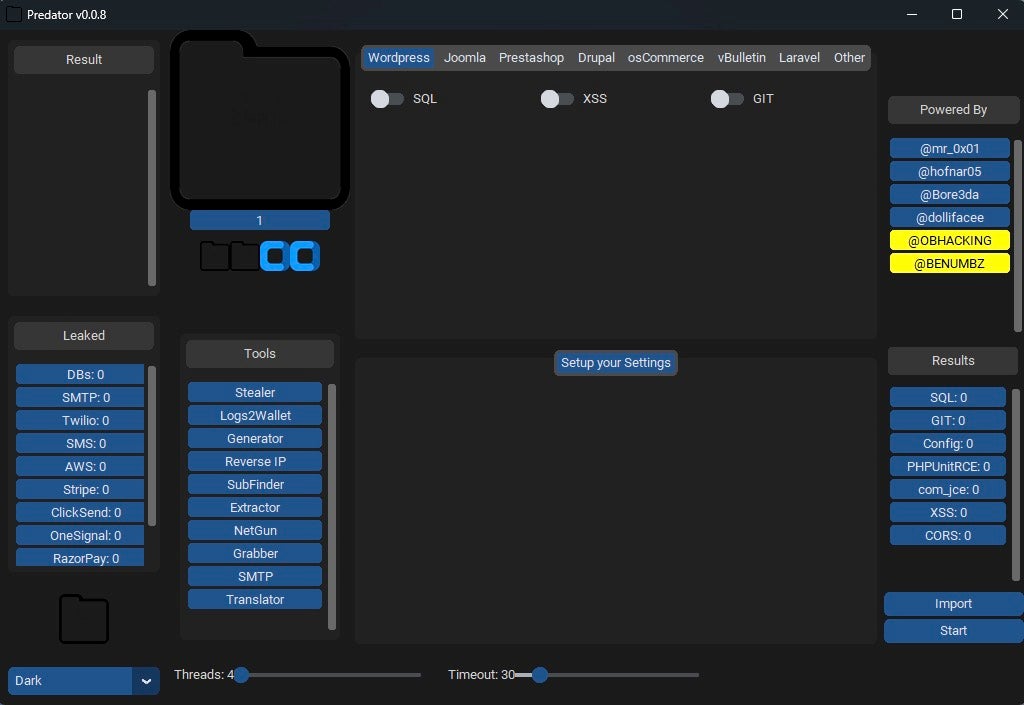Click the Setup your Settings button
The height and width of the screenshot is (705, 1024).
point(616,363)
